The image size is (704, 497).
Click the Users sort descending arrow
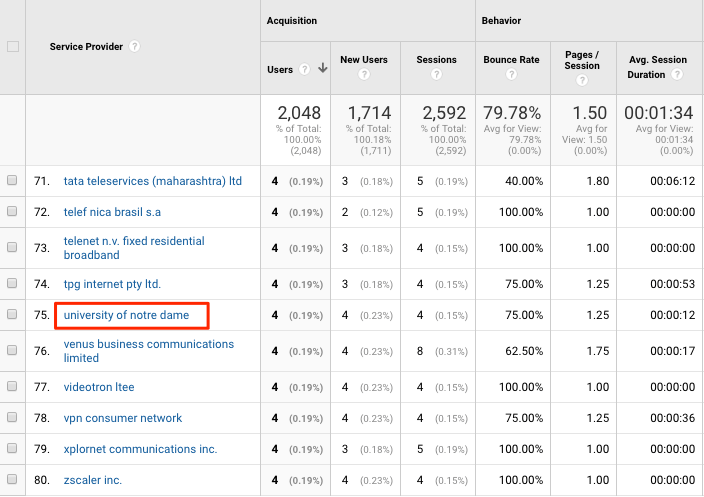322,68
